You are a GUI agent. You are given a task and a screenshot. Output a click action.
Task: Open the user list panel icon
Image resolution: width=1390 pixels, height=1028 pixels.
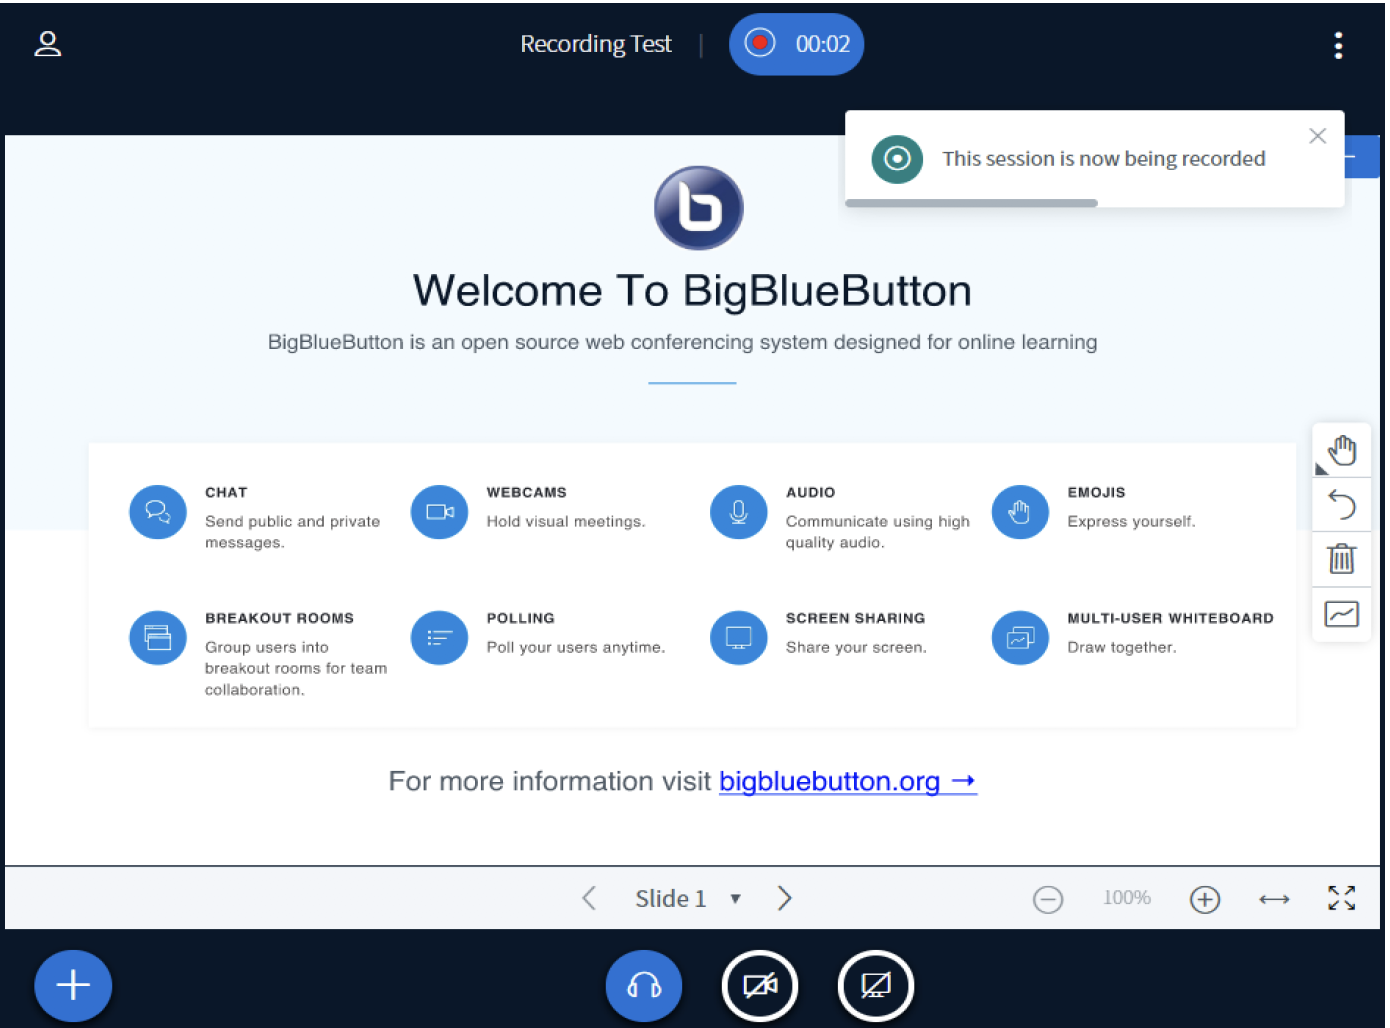pyautogui.click(x=47, y=44)
